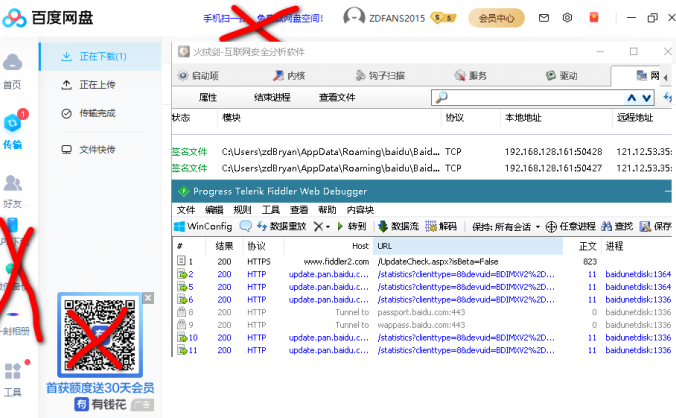
Task: Switch to 服务 tab in 火绒剑
Action: 471,76
